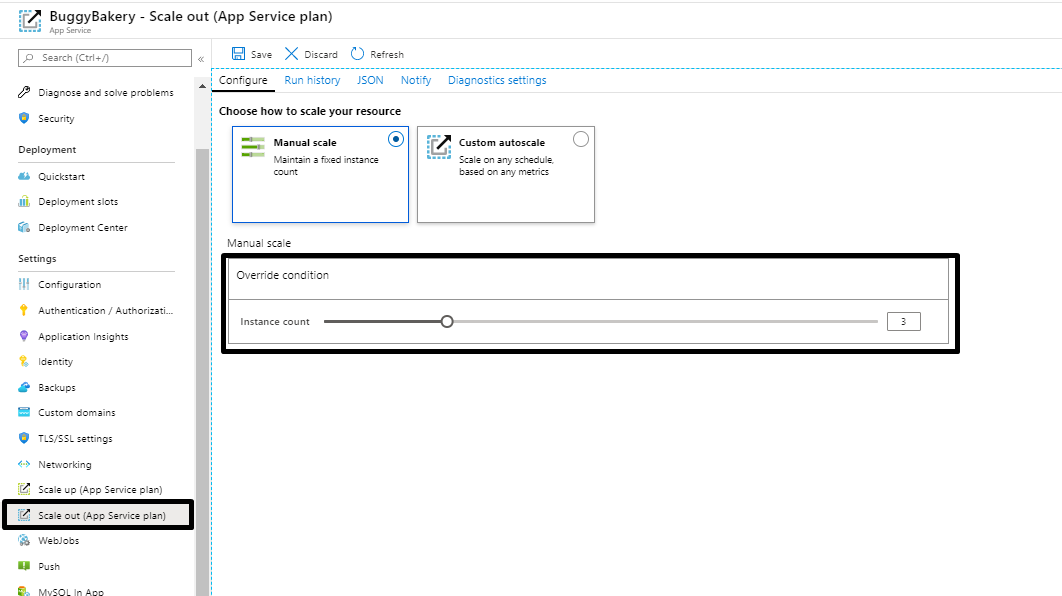Click the Refresh icon
The width and height of the screenshot is (1062, 596).
pos(358,54)
